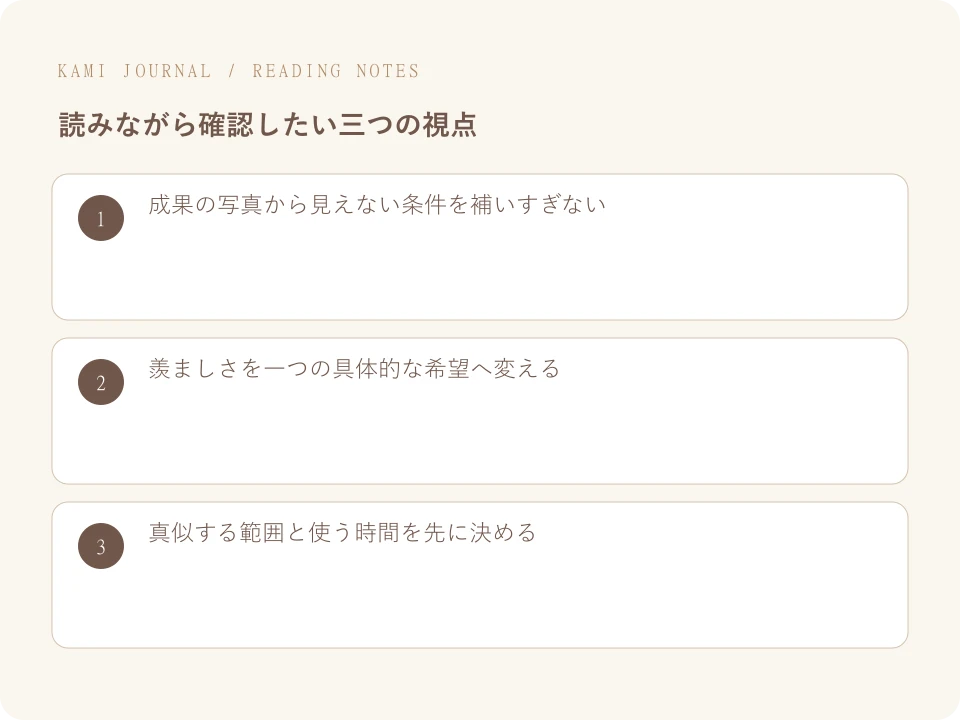This screenshot has height=720, width=960.
Task: Go to READING NOTES breadcrumb
Action: 336,71
